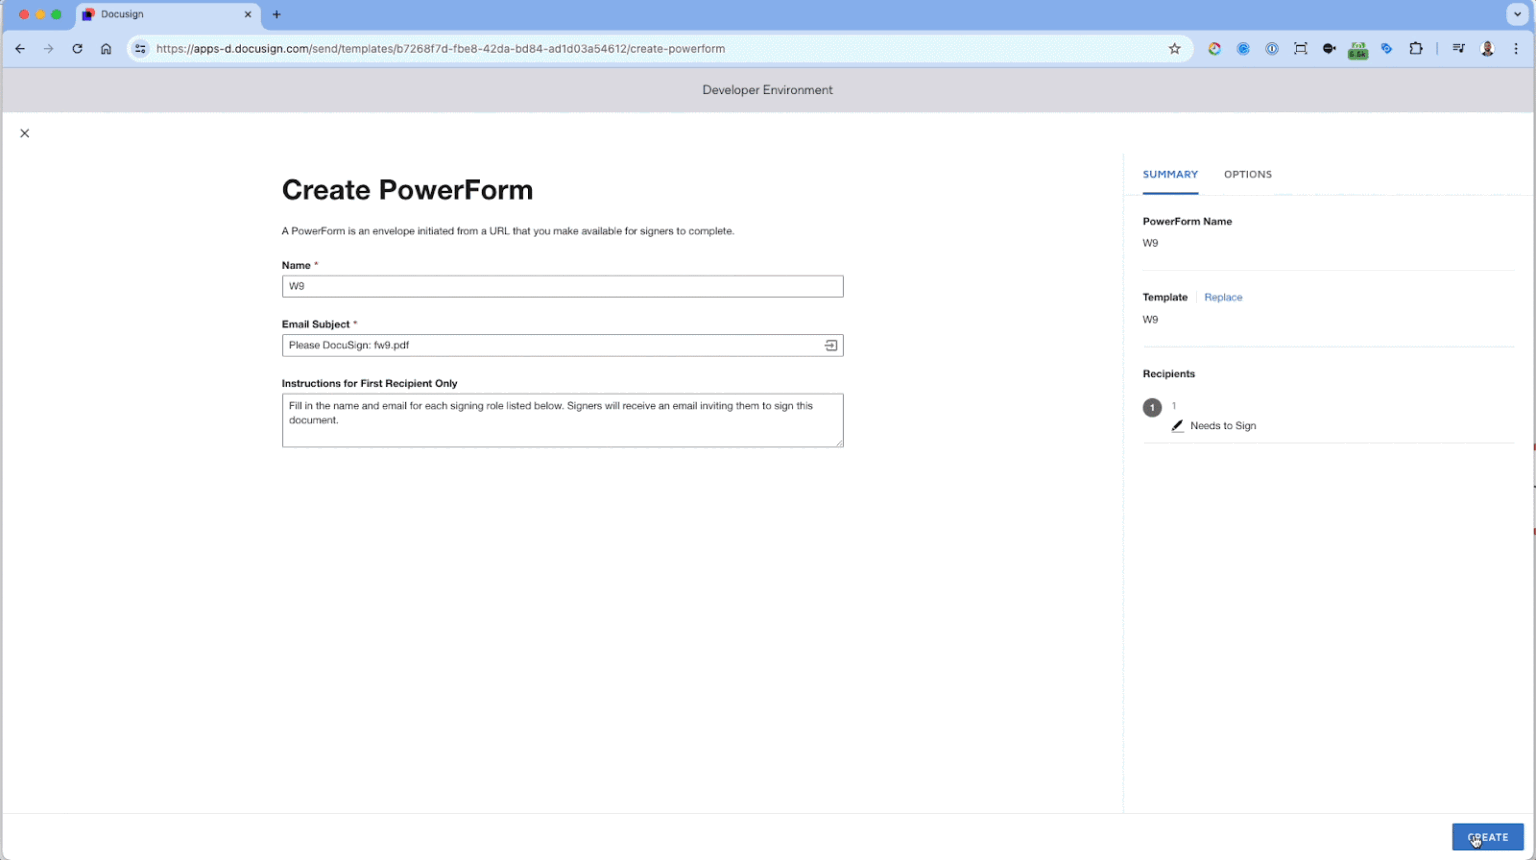The width and height of the screenshot is (1536, 860).
Task: Open a new browser tab
Action: coord(277,14)
